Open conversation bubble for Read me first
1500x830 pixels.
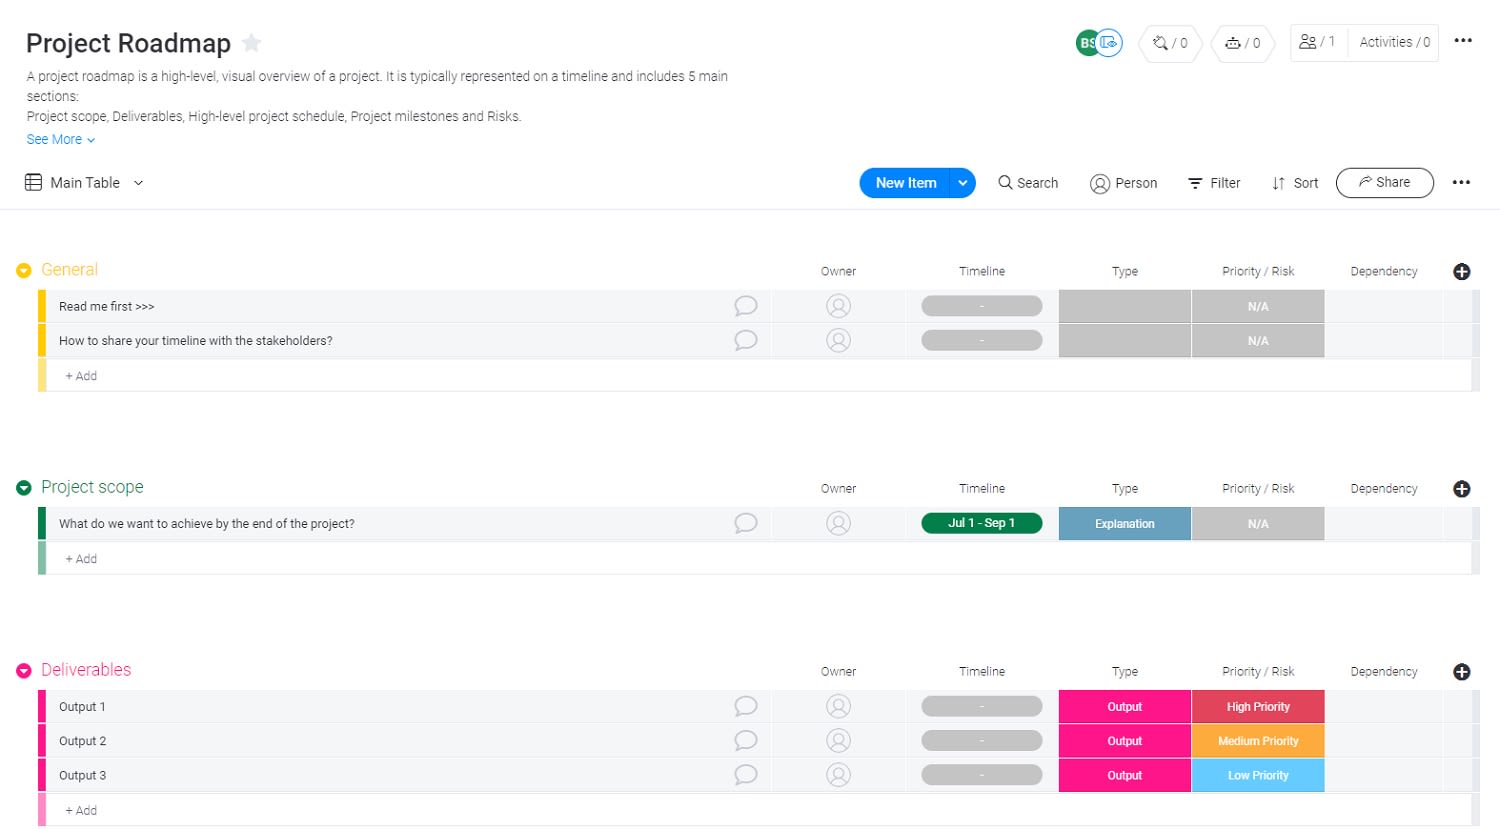click(746, 306)
